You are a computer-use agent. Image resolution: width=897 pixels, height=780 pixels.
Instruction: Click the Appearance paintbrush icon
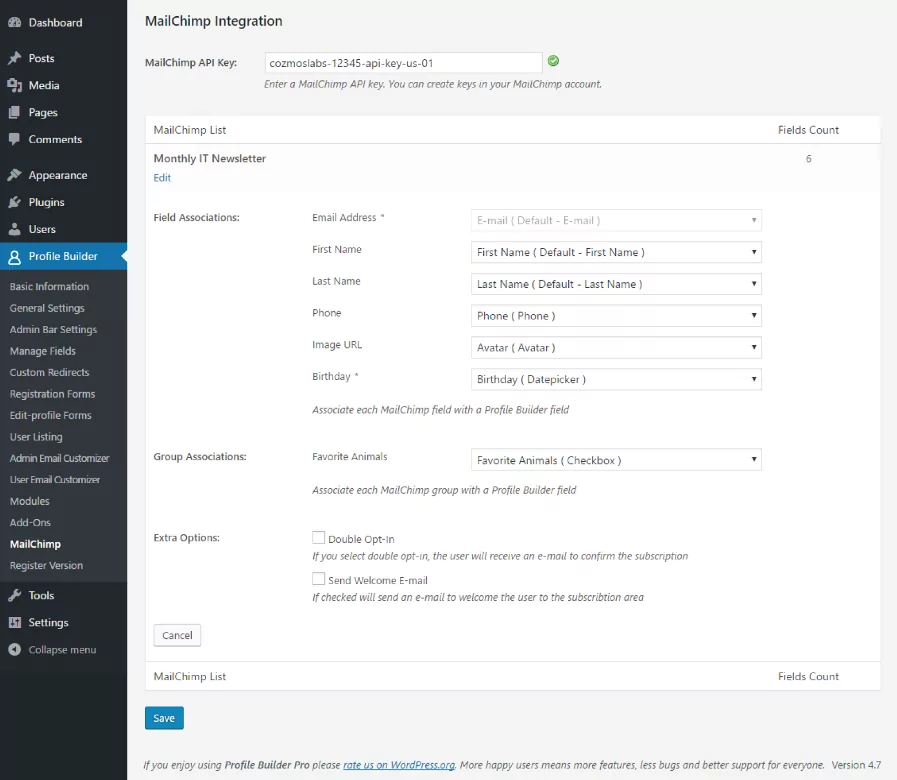coord(15,175)
